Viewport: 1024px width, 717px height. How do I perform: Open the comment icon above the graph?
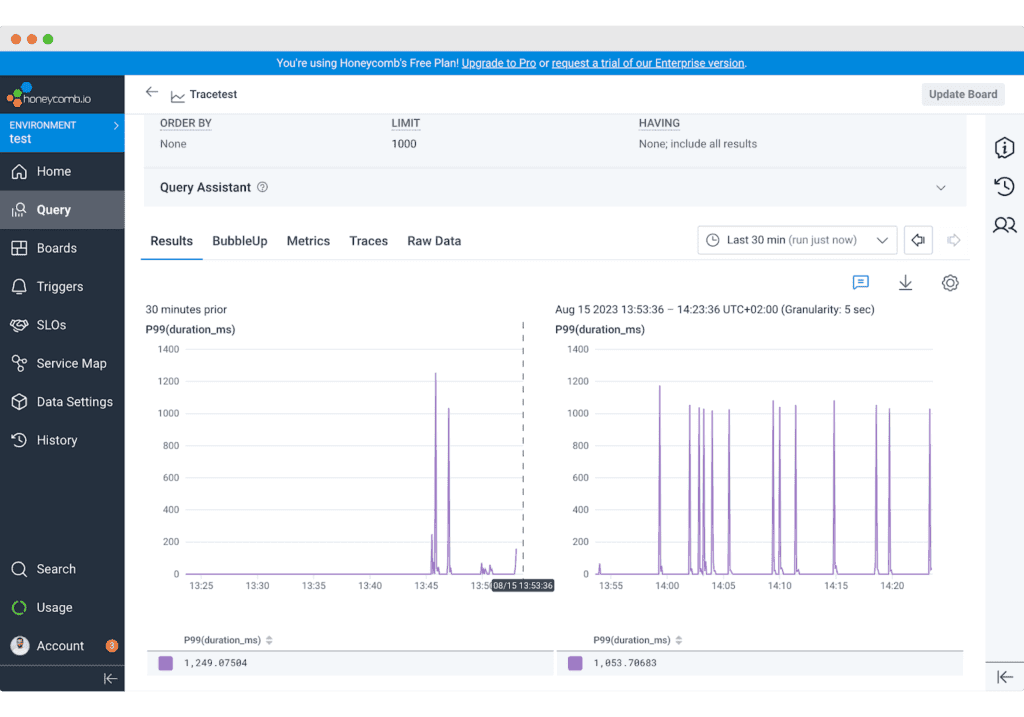pos(860,283)
